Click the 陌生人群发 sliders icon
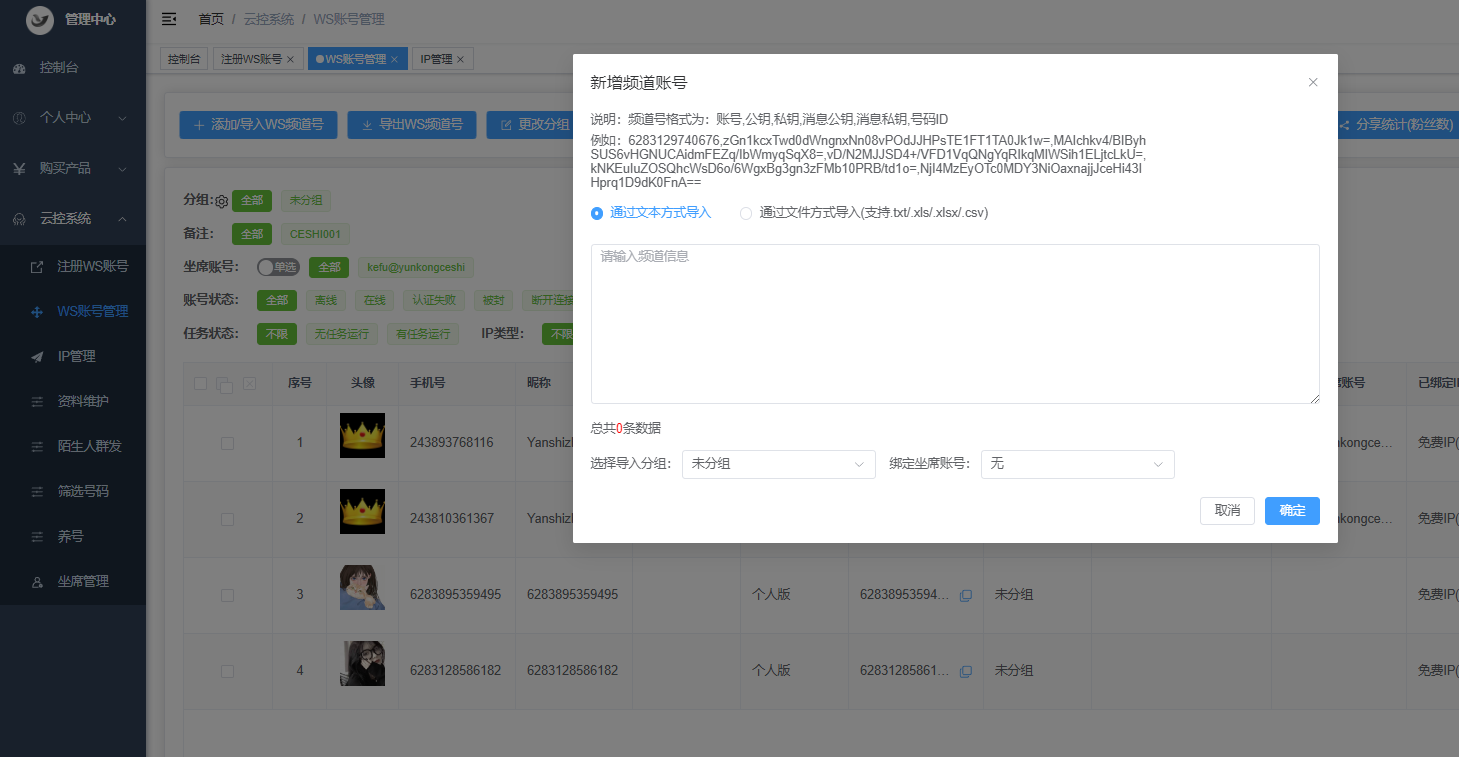The width and height of the screenshot is (1459, 757). click(37, 446)
